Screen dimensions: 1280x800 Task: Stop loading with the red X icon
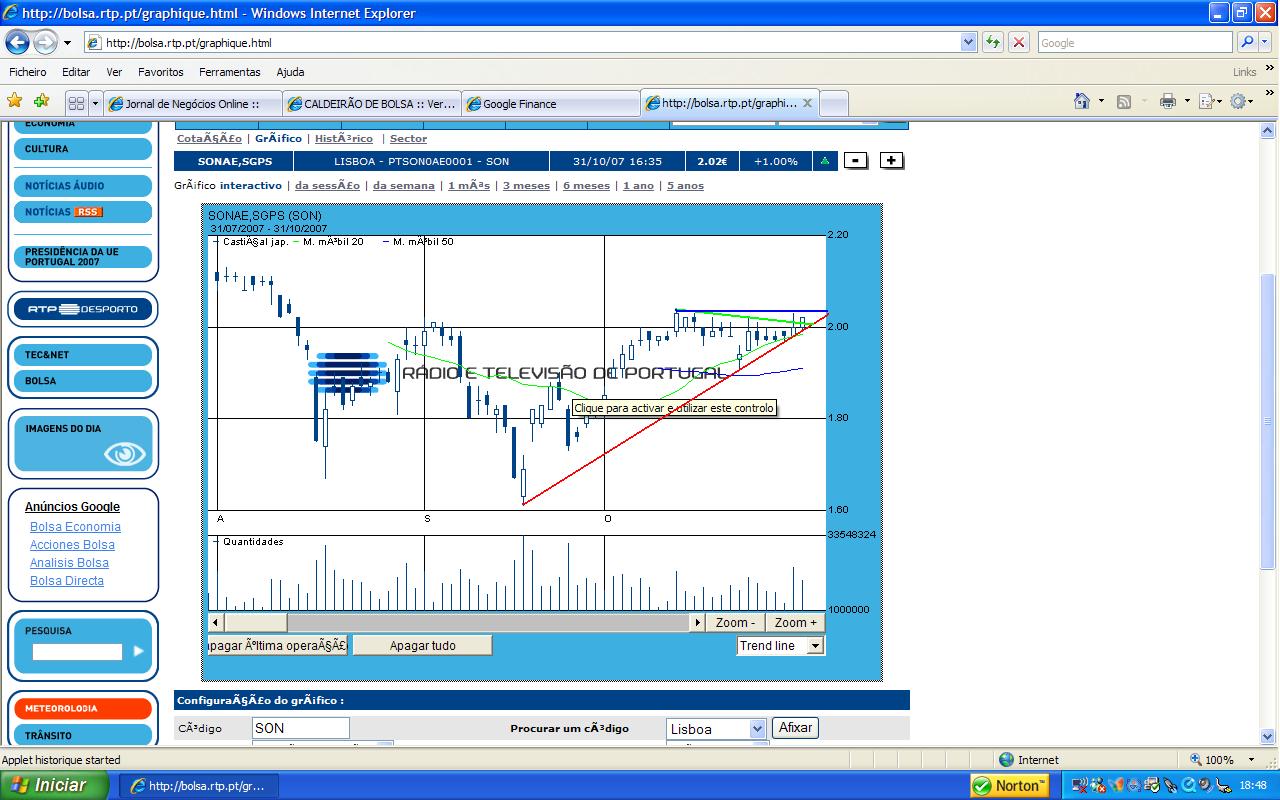click(1019, 42)
